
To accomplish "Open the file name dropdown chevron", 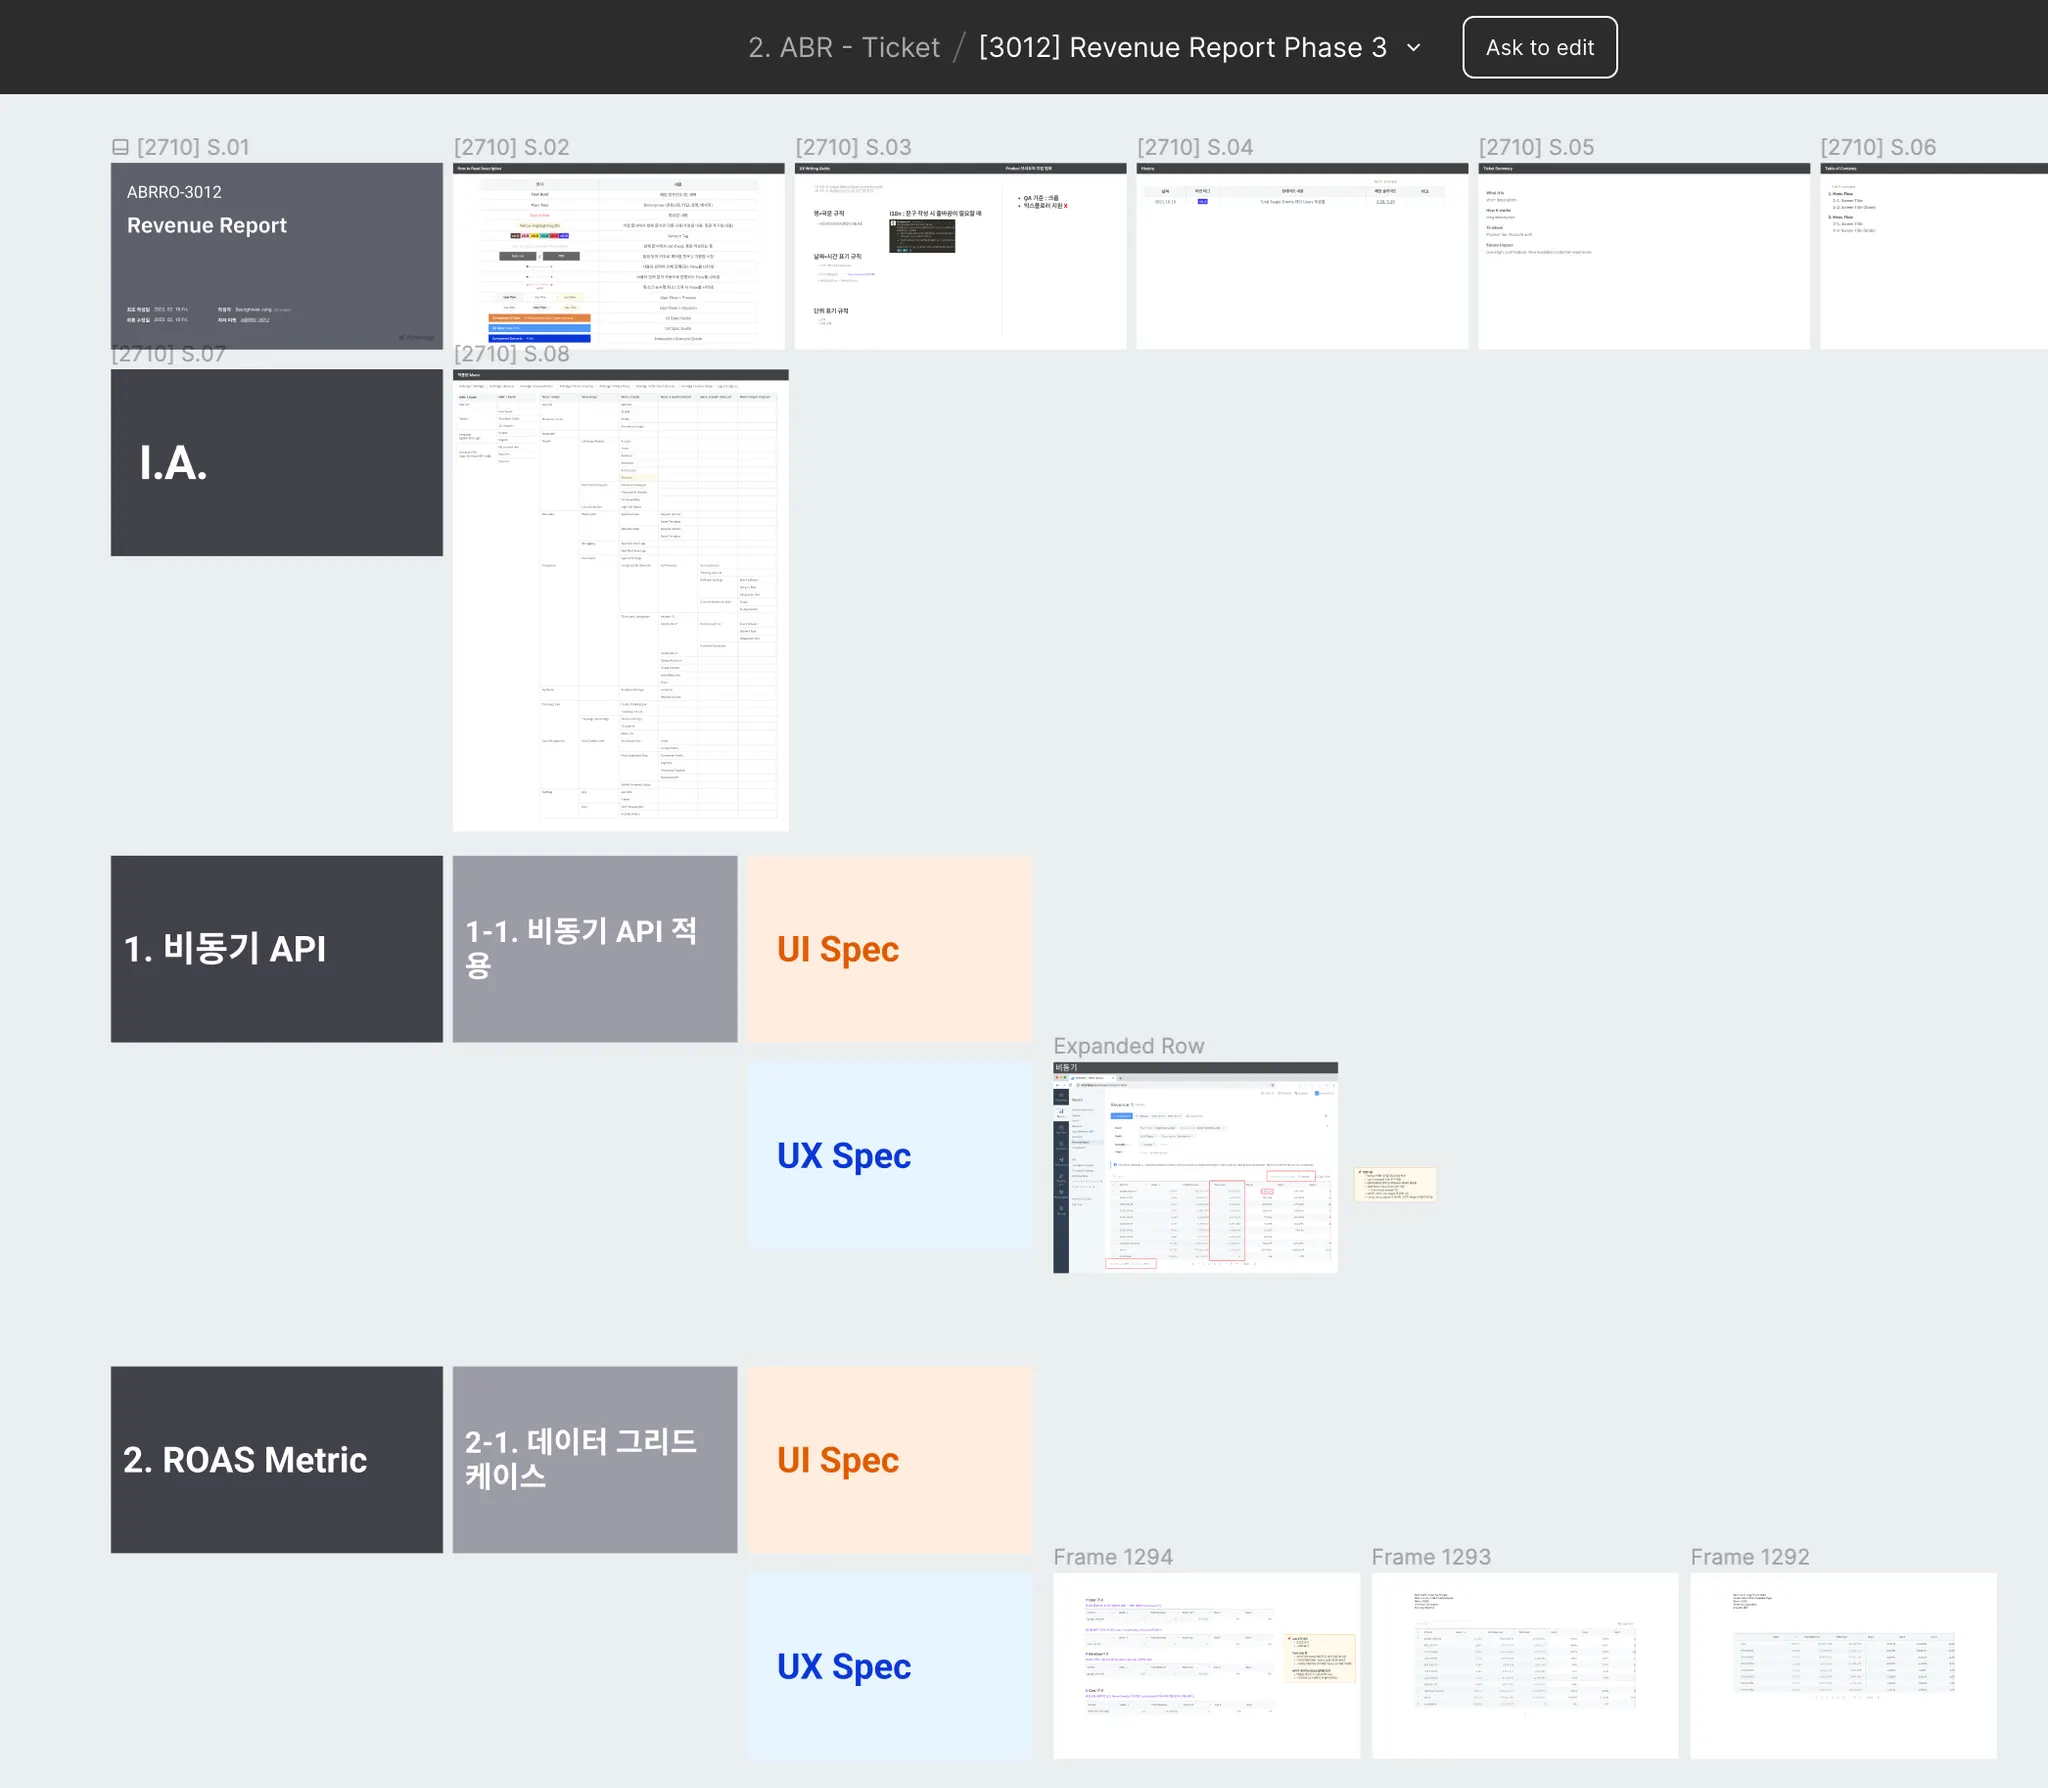I will [x=1414, y=47].
